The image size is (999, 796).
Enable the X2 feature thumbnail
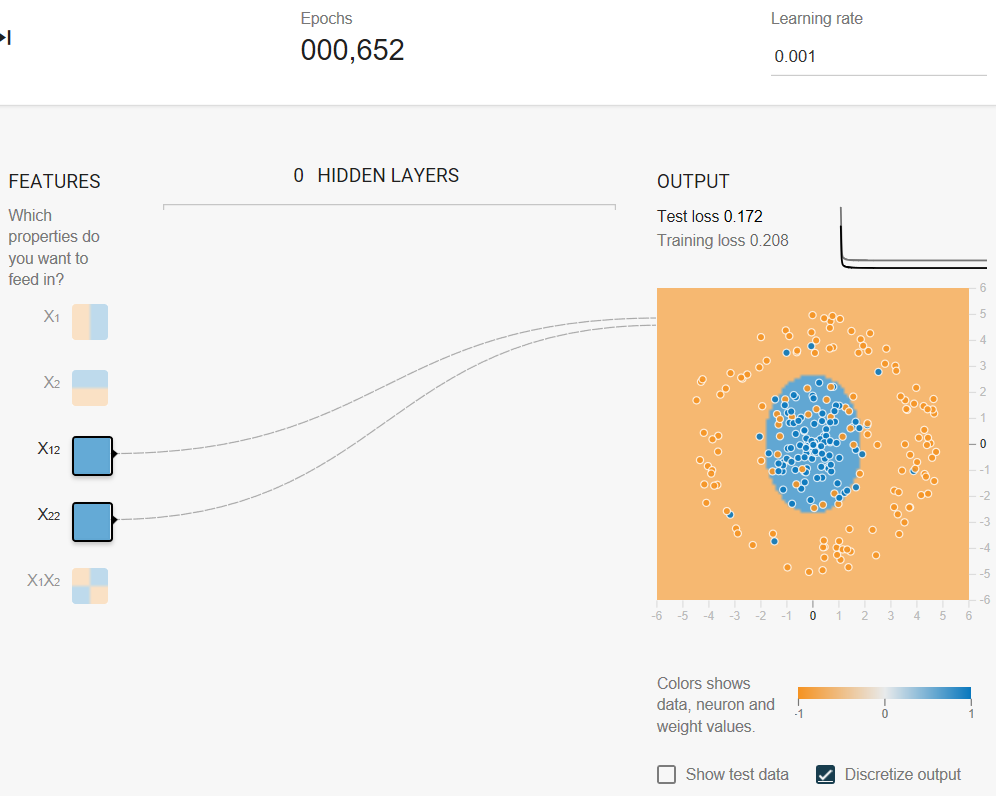coord(90,388)
